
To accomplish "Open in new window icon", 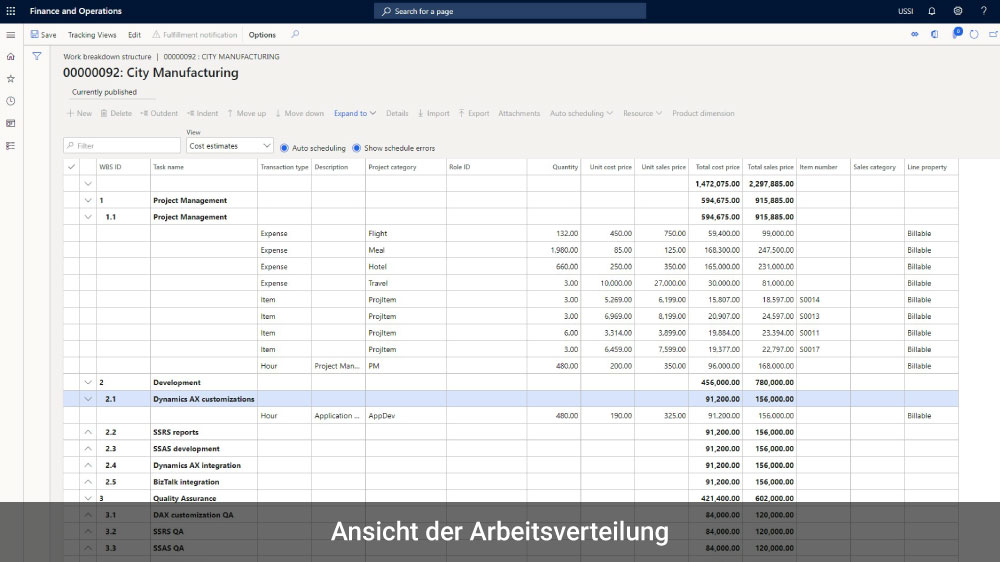I will point(994,34).
